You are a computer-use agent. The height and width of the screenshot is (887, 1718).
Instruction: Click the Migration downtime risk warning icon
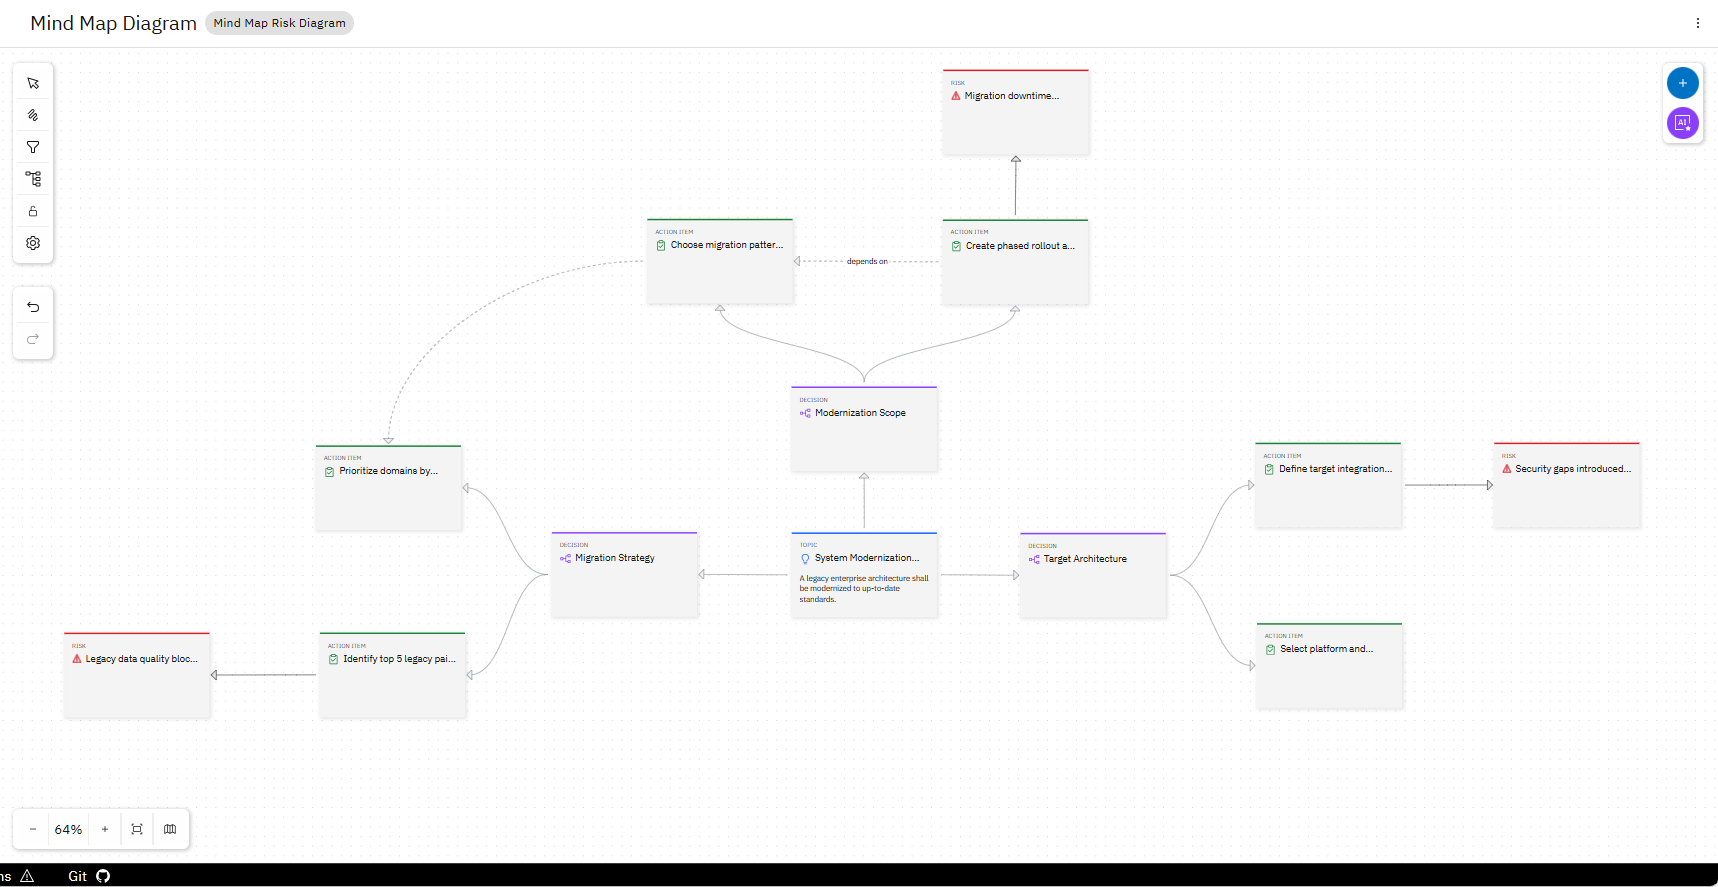(956, 96)
